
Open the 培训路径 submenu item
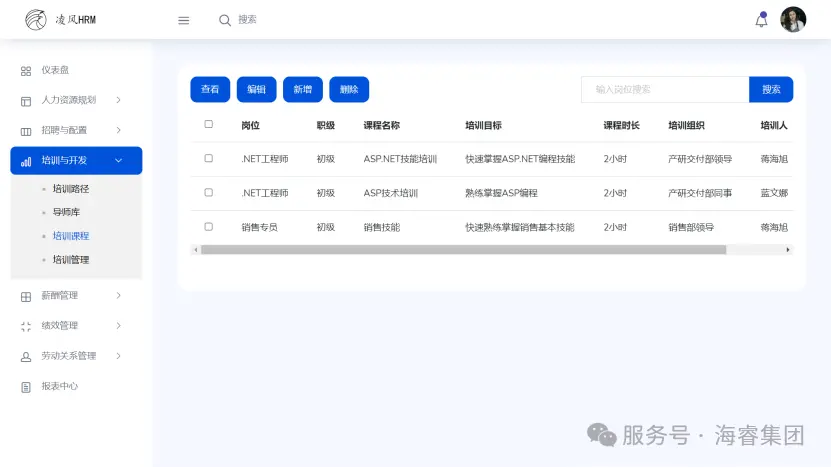(x=70, y=189)
